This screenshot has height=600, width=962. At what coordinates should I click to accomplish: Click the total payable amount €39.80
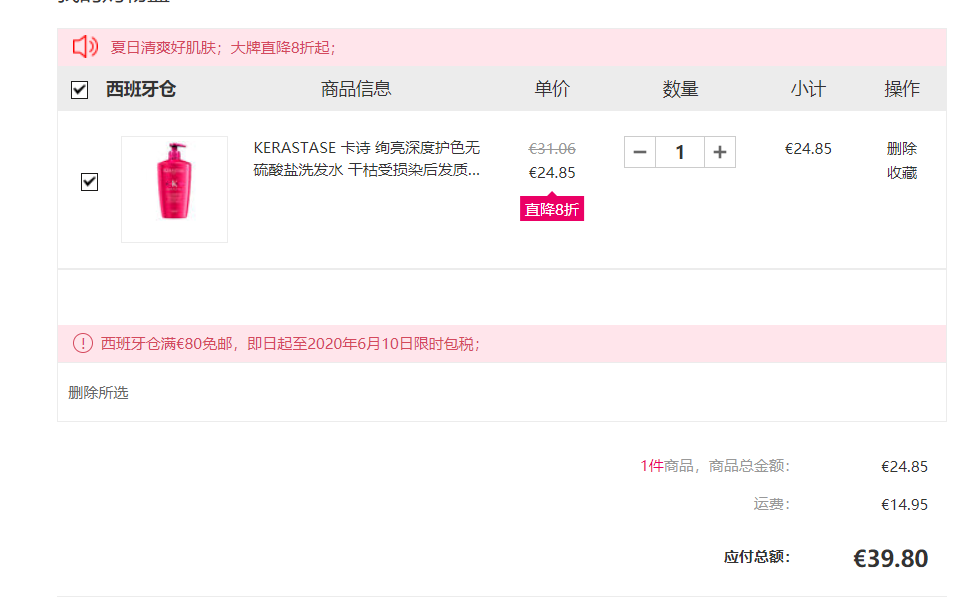890,558
